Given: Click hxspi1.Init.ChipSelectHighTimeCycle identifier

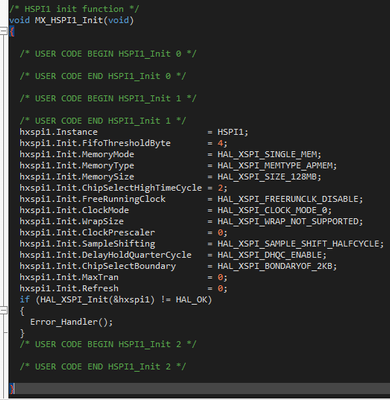Looking at the screenshot, I should pyautogui.click(x=111, y=188).
